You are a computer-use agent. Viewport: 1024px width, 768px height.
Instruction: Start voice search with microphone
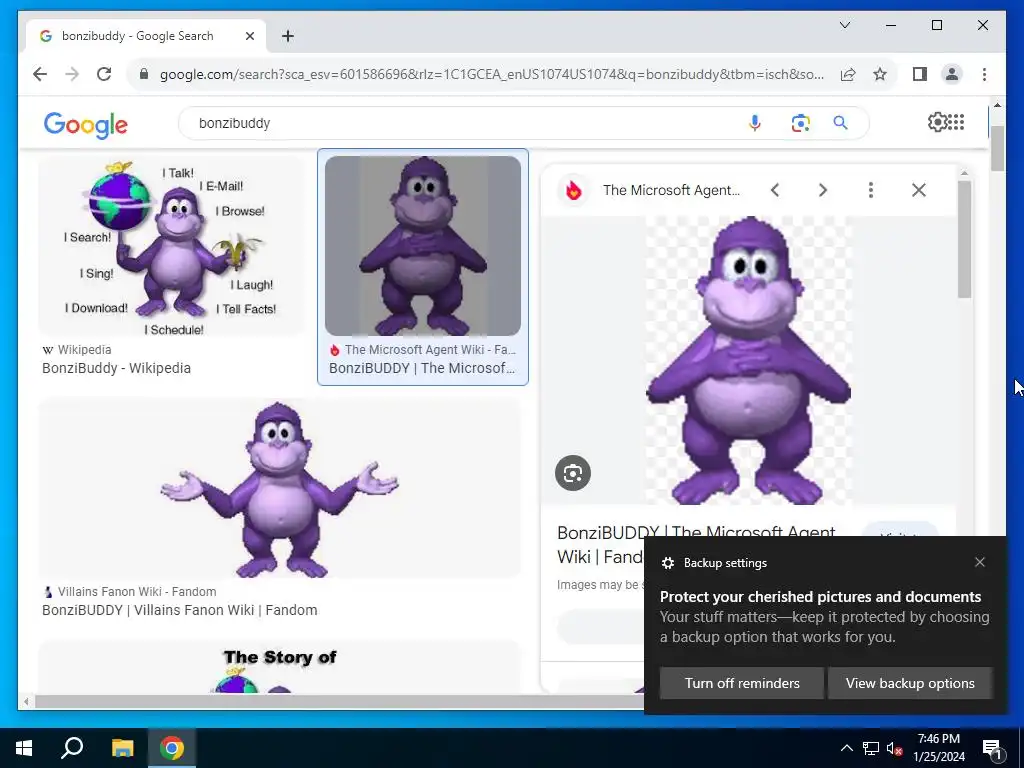tap(754, 123)
